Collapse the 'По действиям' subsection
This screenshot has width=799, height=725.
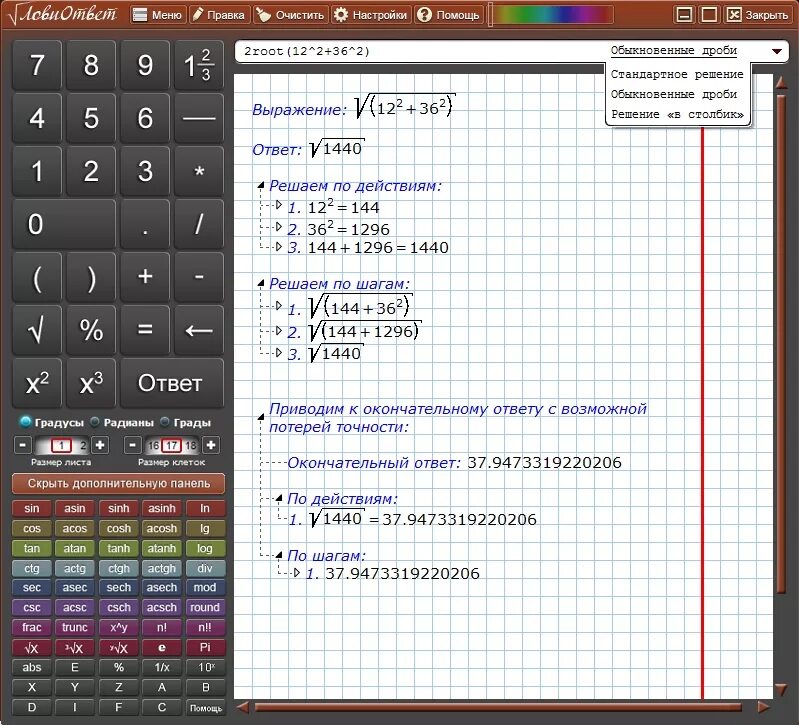(279, 498)
